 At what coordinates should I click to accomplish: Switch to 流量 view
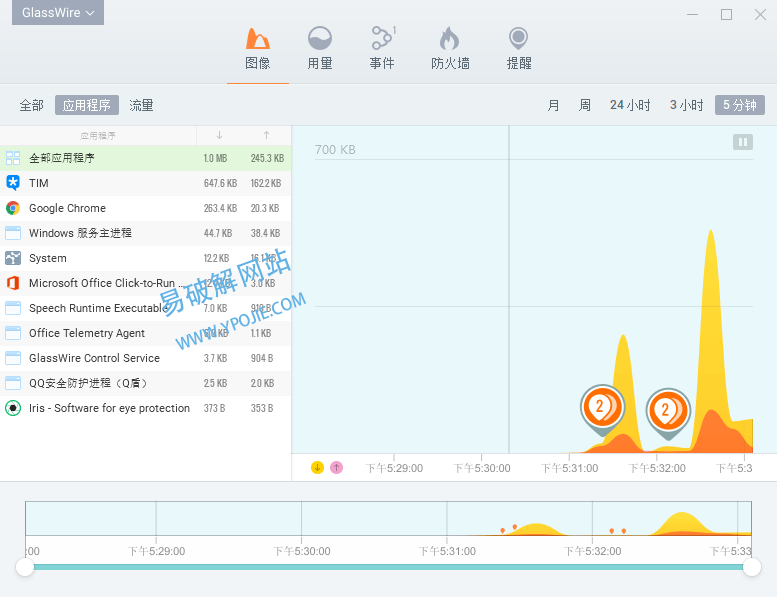tap(141, 105)
